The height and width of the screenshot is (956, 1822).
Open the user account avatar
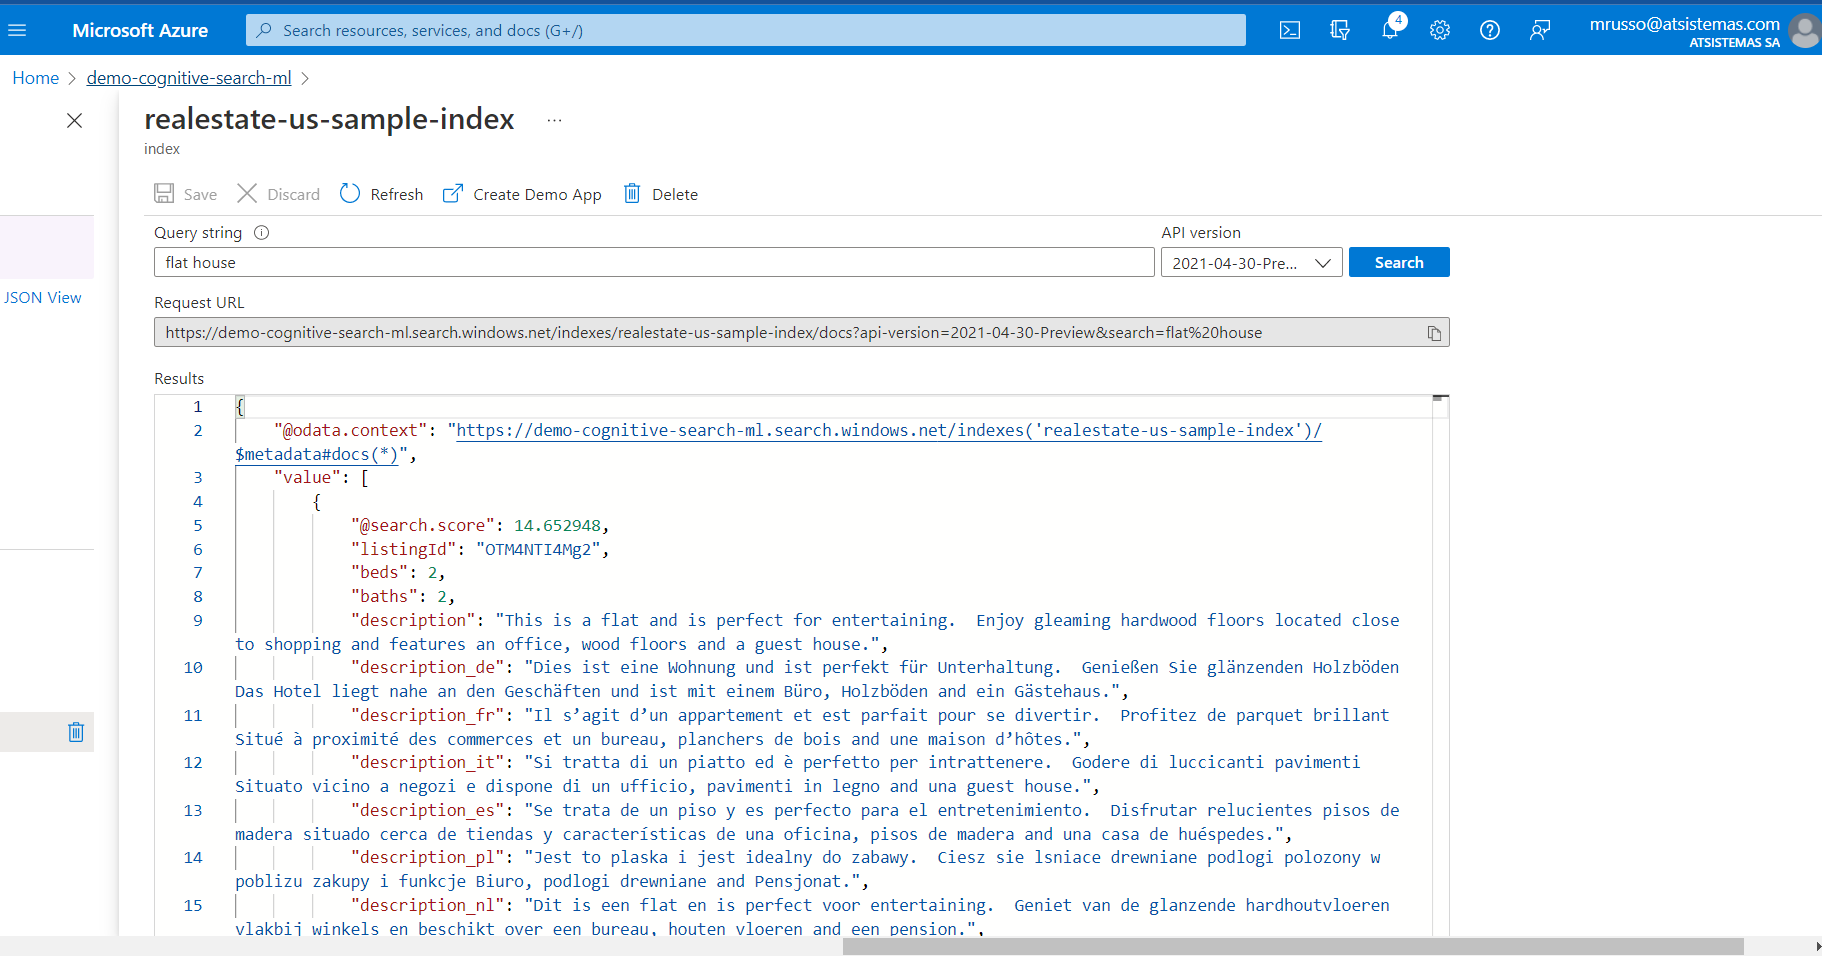click(x=1805, y=30)
